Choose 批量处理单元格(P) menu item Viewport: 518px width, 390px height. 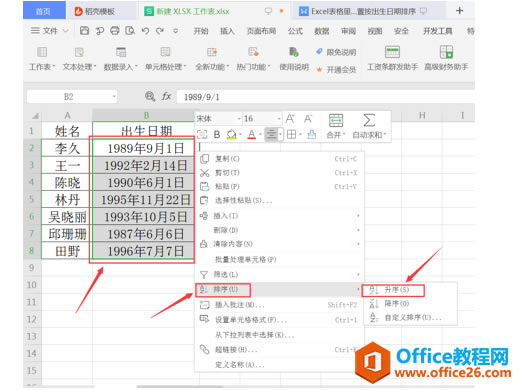click(279, 259)
